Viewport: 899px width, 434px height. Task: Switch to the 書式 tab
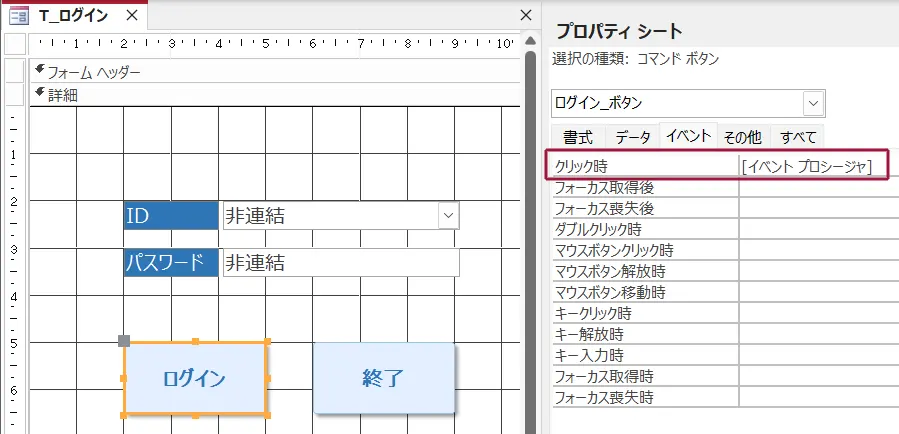577,137
